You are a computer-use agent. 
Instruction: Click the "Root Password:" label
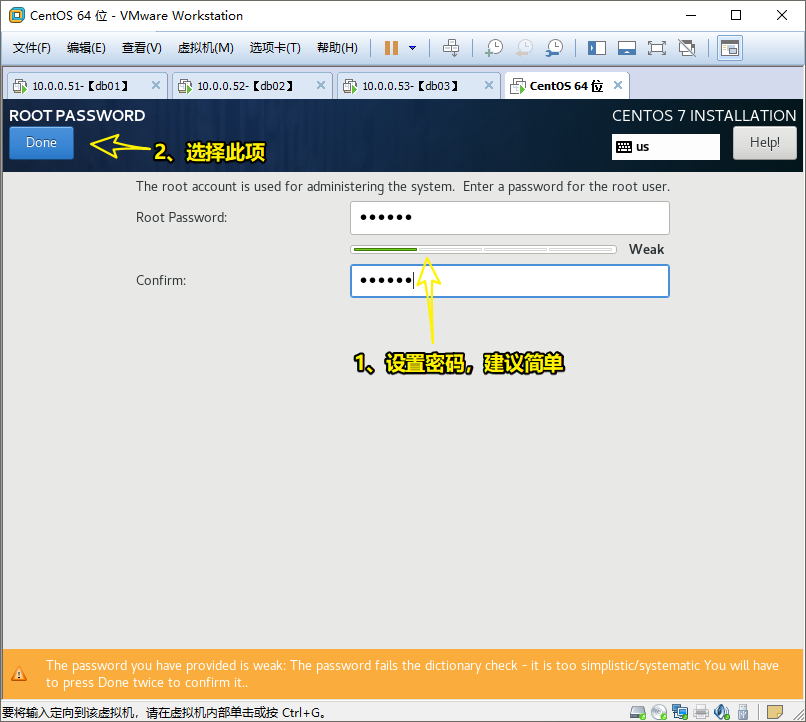click(181, 217)
